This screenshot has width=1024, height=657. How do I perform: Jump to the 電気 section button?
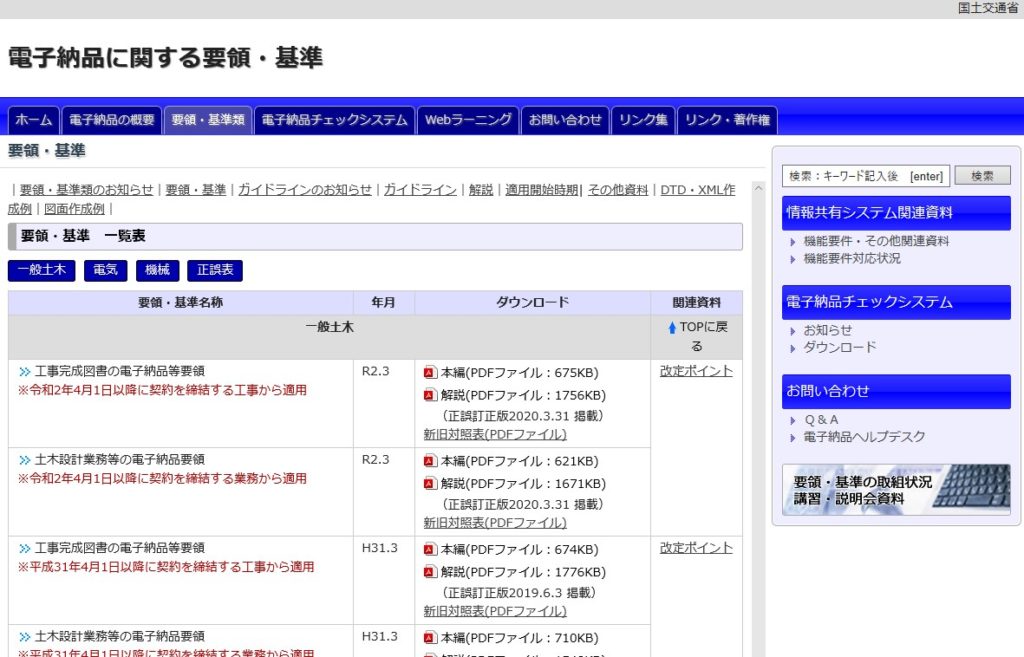click(105, 270)
